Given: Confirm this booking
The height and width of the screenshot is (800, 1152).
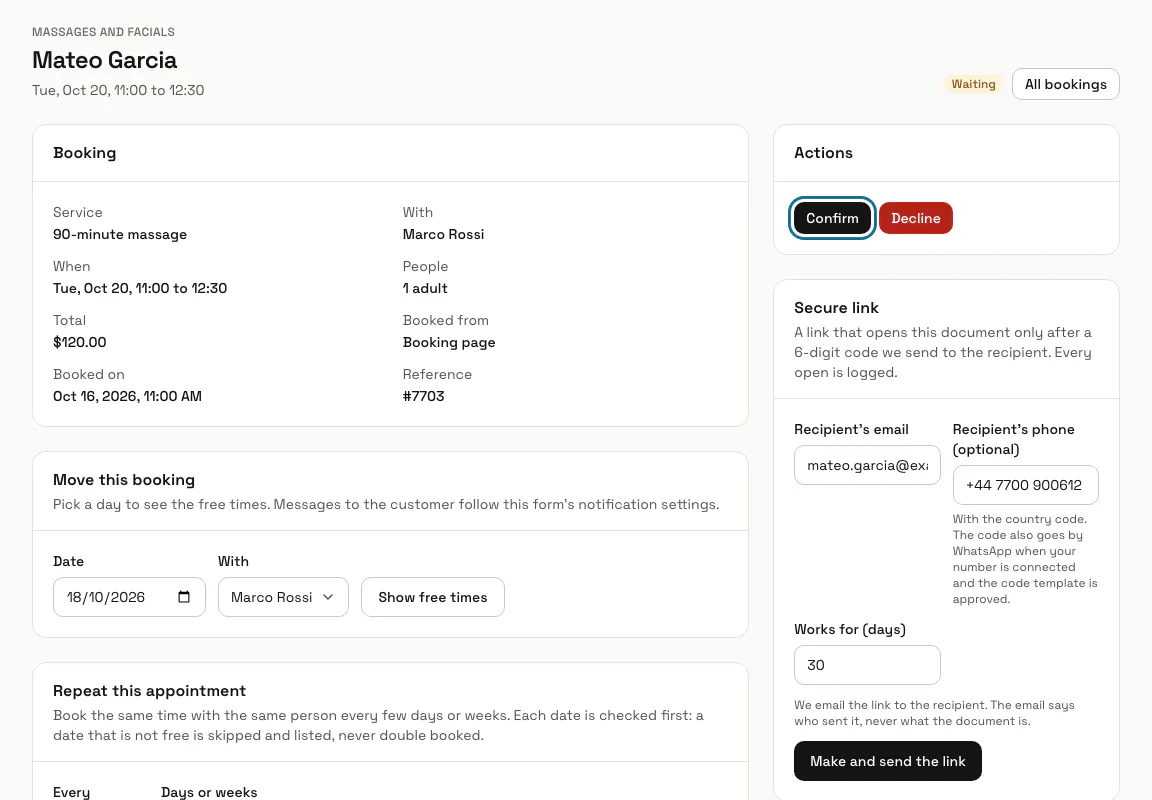Looking at the screenshot, I should [x=832, y=218].
